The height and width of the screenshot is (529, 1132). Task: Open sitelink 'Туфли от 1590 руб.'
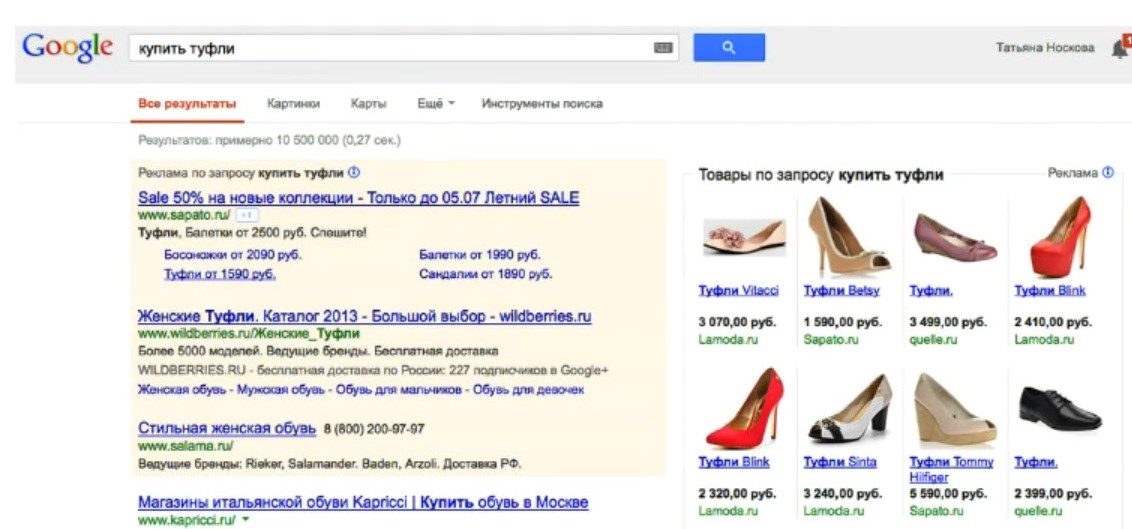[220, 274]
